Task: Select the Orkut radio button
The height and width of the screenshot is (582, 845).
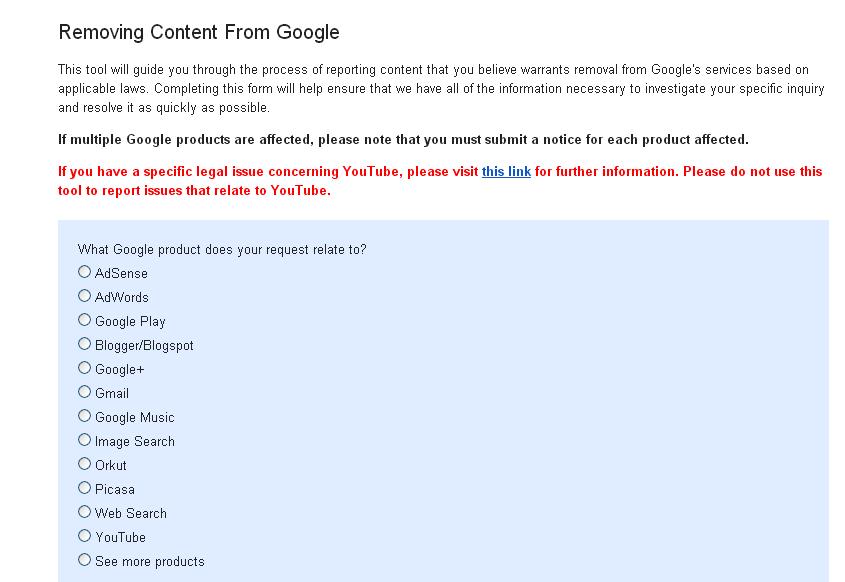Action: pos(85,464)
